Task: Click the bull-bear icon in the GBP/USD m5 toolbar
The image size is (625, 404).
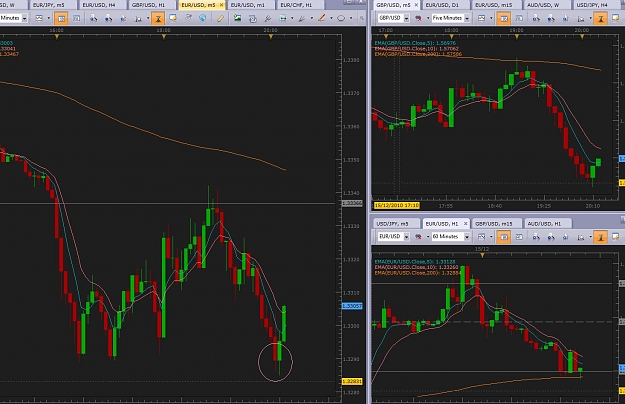Action: point(419,18)
